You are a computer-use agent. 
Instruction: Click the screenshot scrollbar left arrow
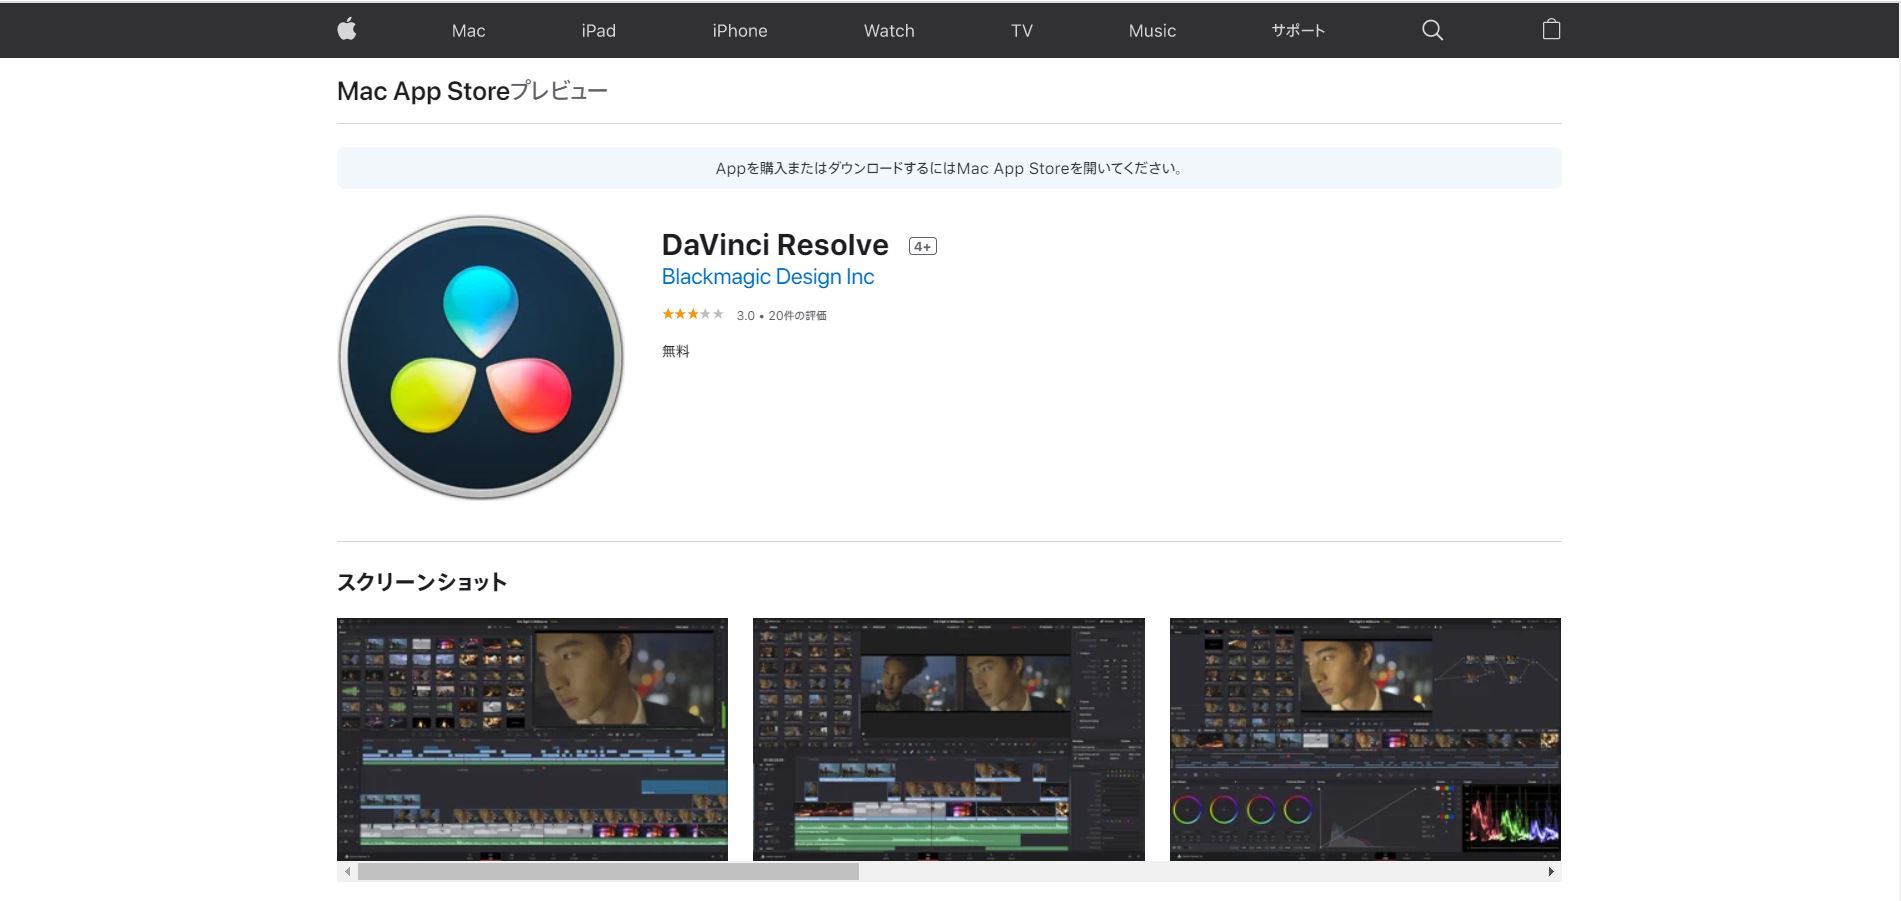(x=347, y=872)
